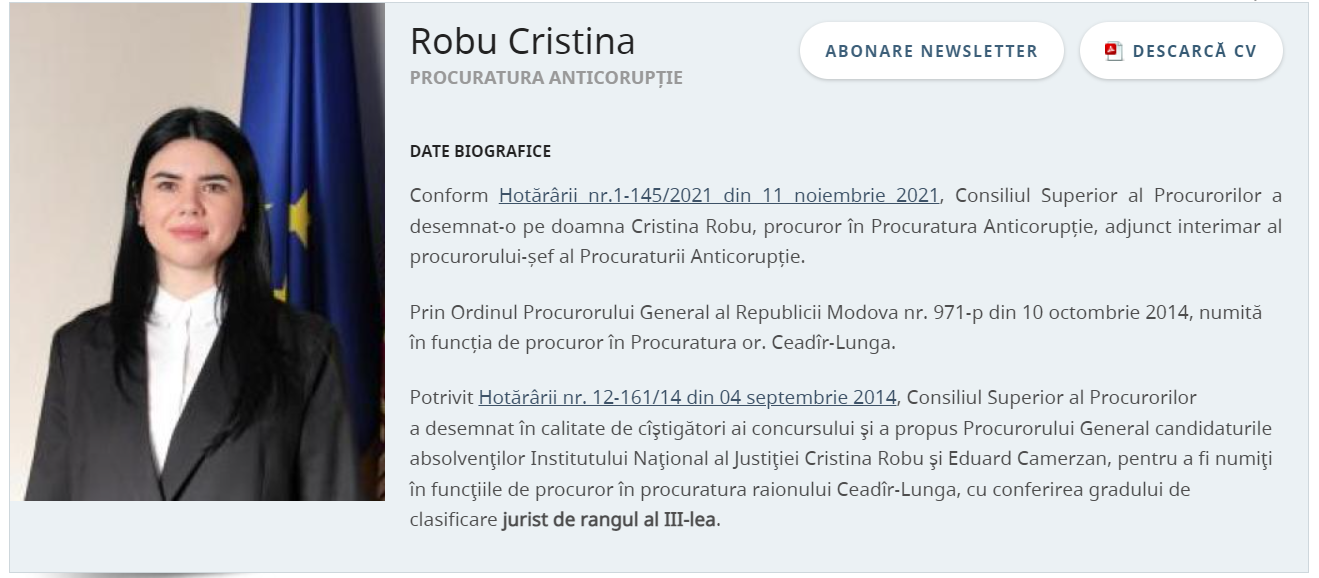Screen dimensions: 1319x578
Task: Subscribe via the Abonare Newsletter button
Action: coord(931,51)
